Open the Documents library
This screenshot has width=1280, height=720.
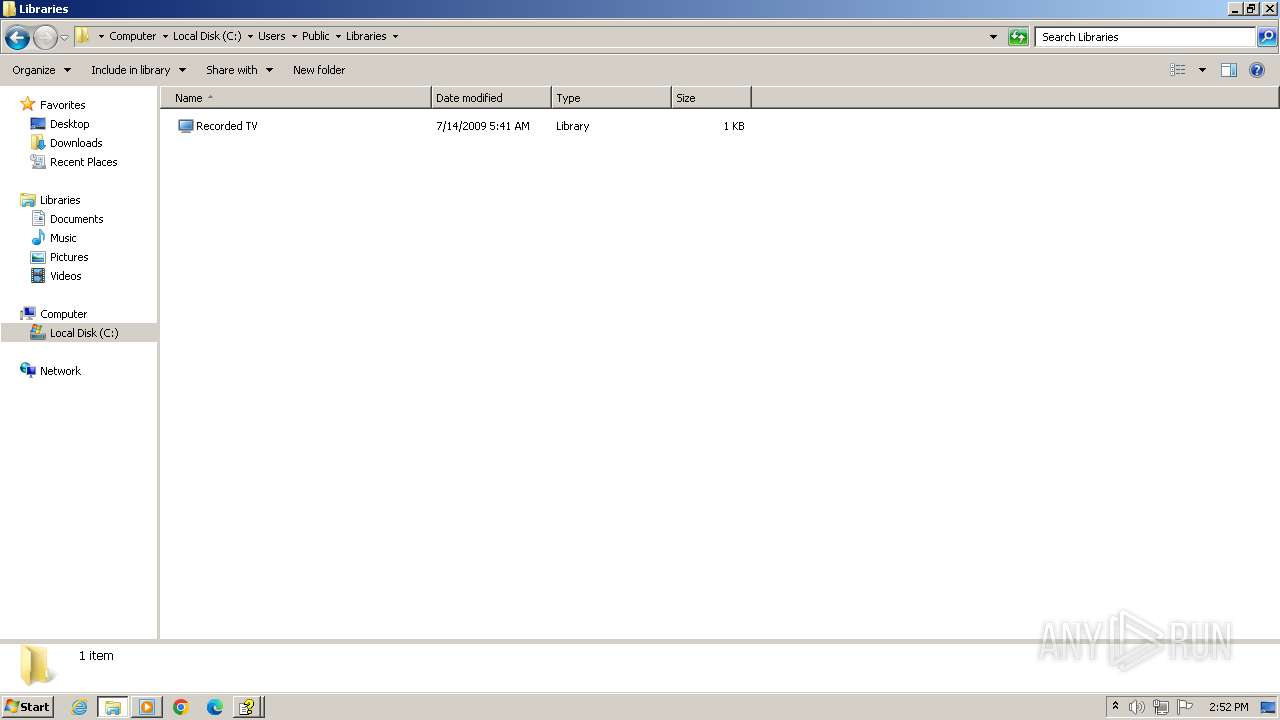tap(76, 219)
